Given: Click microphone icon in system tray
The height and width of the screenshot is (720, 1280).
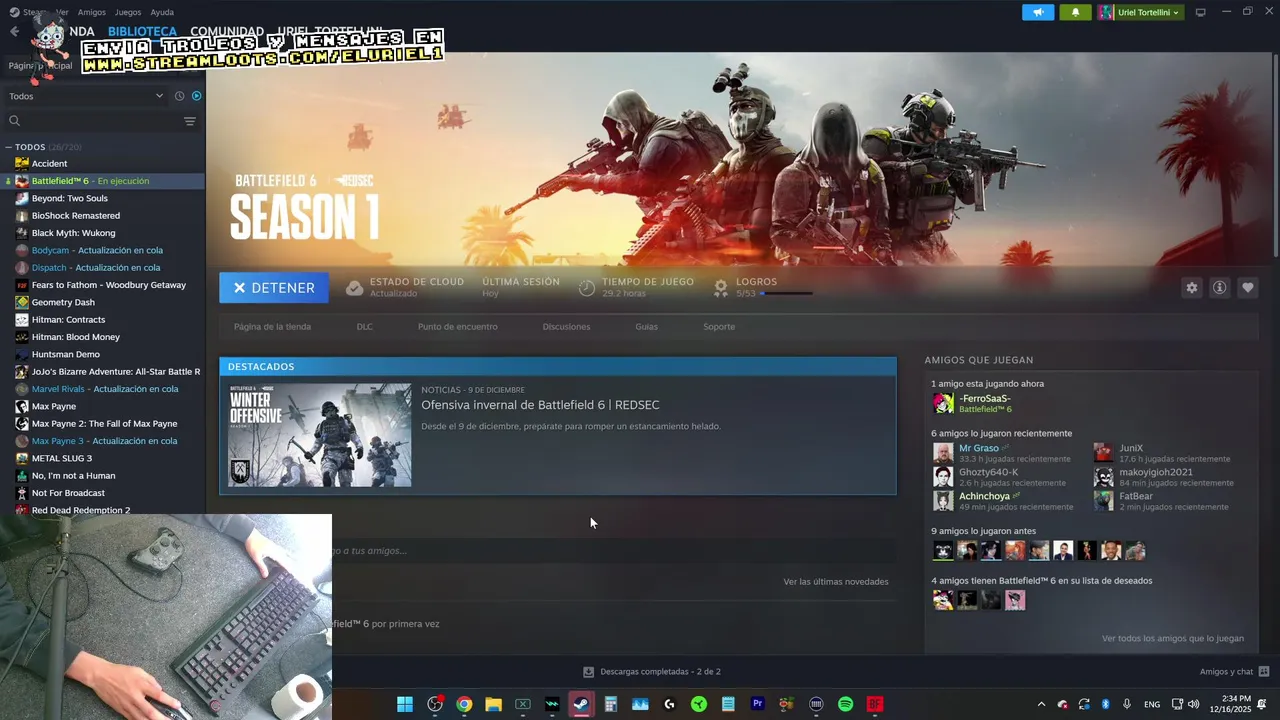Looking at the screenshot, I should pyautogui.click(x=1127, y=704).
